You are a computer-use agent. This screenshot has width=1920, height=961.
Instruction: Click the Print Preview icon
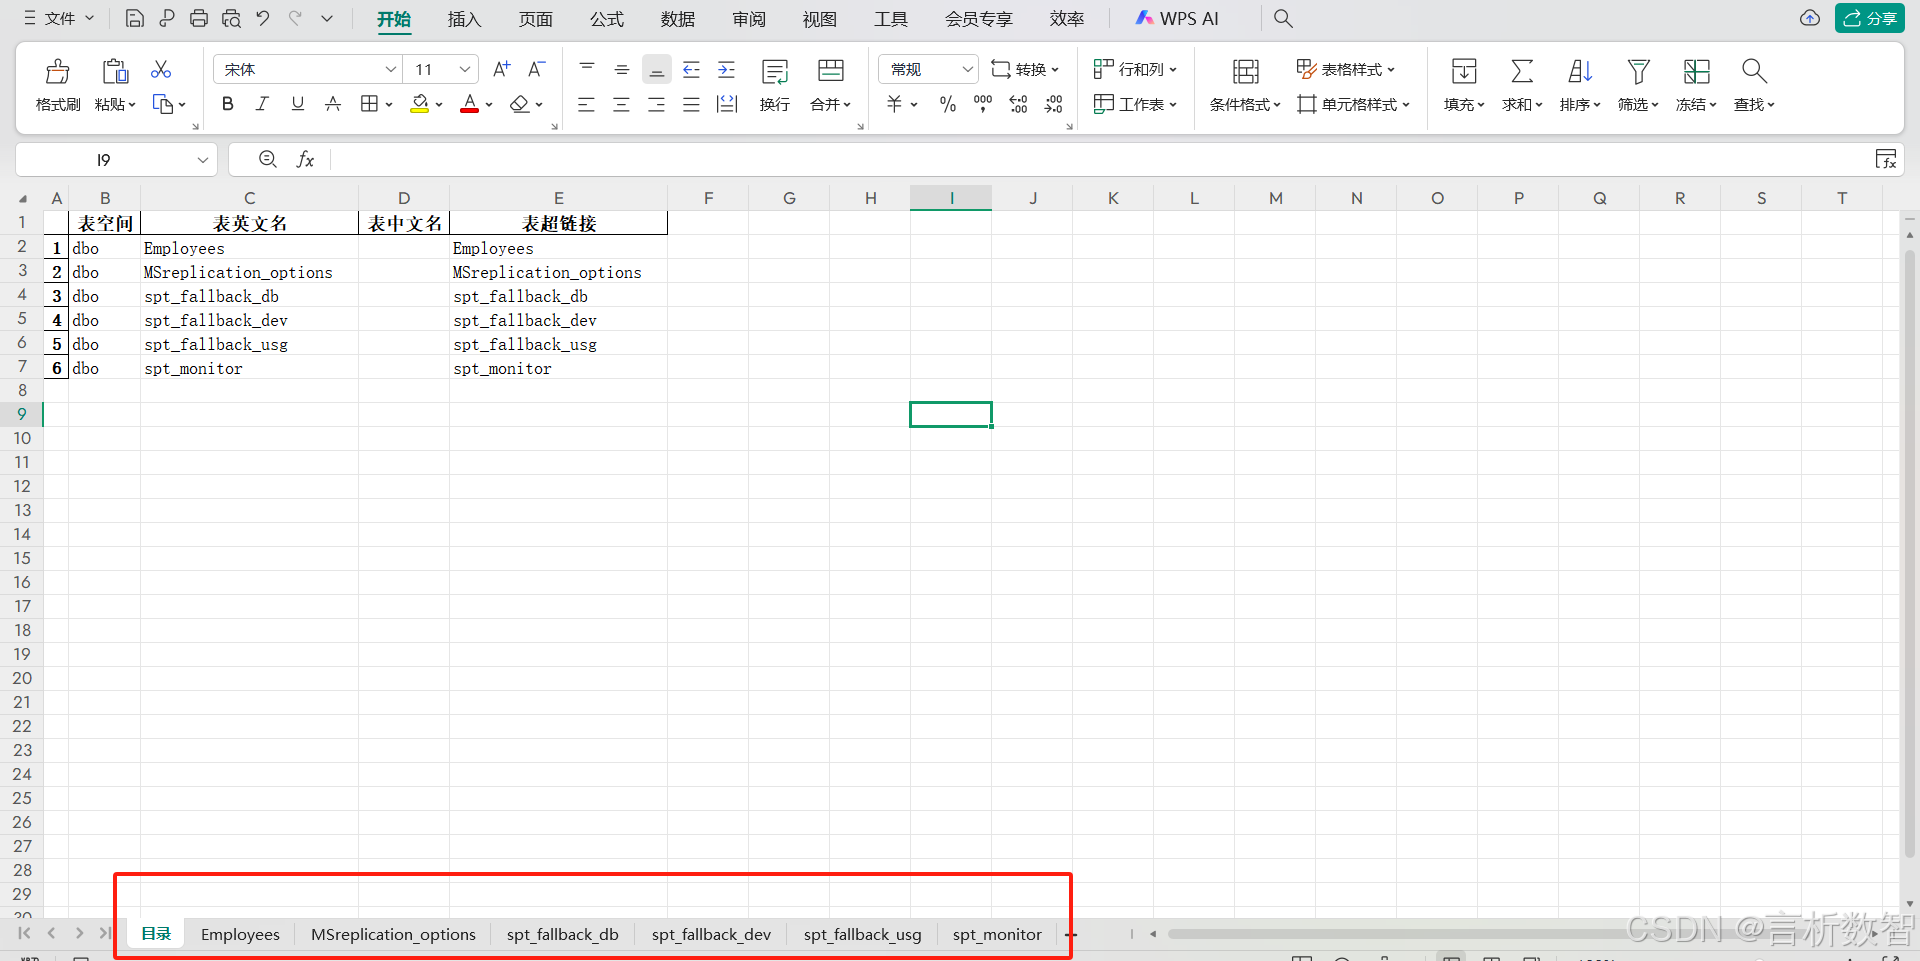coord(231,18)
